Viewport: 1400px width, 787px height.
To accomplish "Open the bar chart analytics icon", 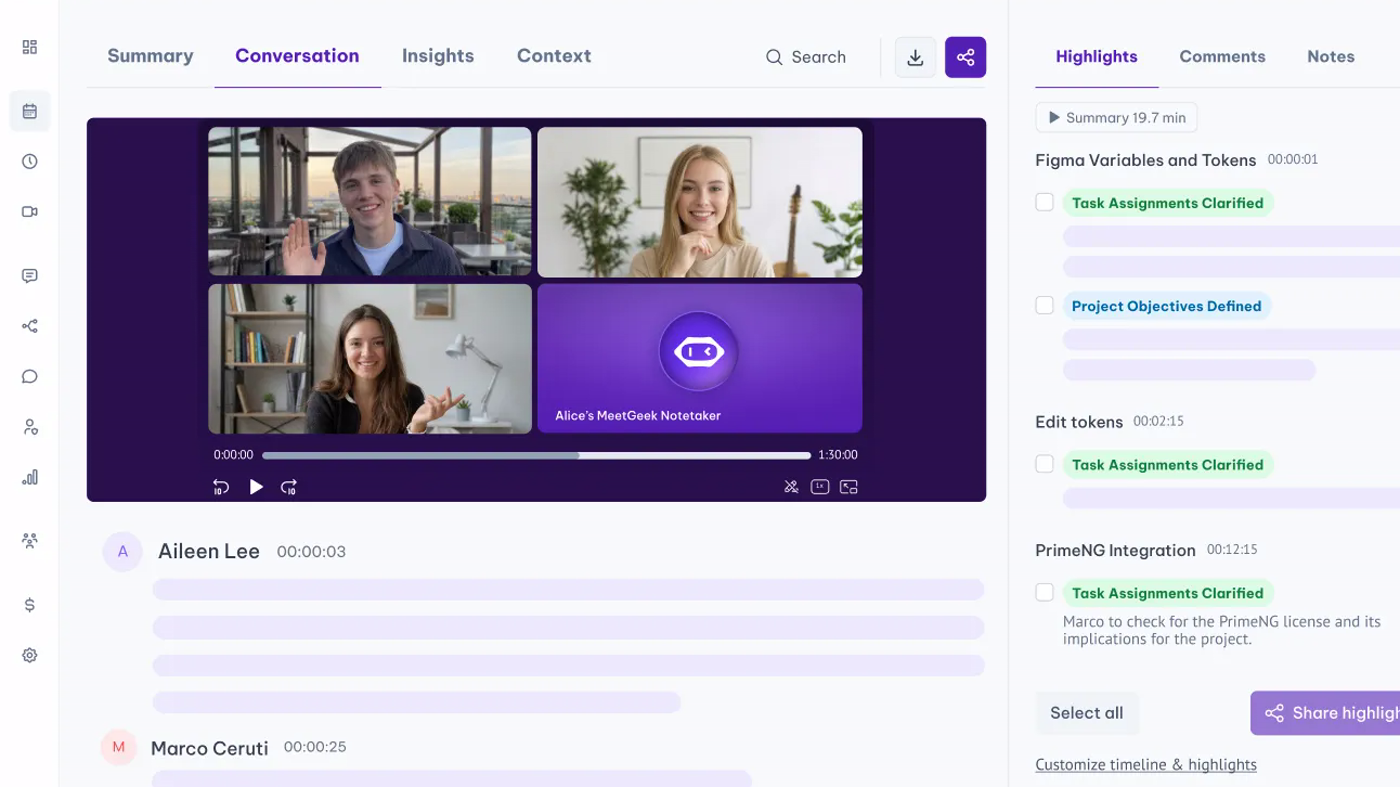I will pos(30,478).
